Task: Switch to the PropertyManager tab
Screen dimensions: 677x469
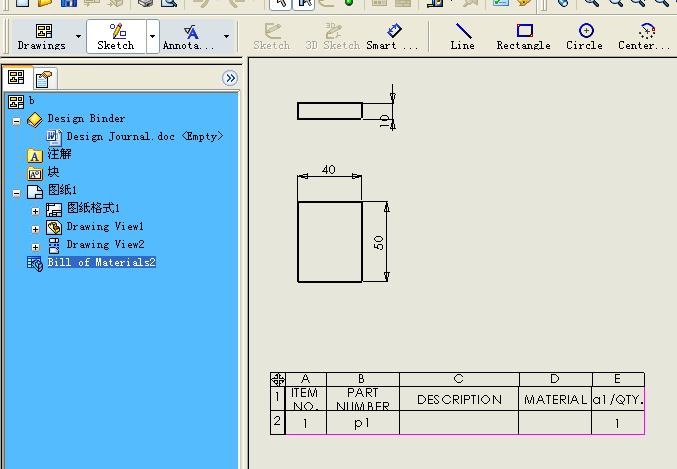Action: 44,79
